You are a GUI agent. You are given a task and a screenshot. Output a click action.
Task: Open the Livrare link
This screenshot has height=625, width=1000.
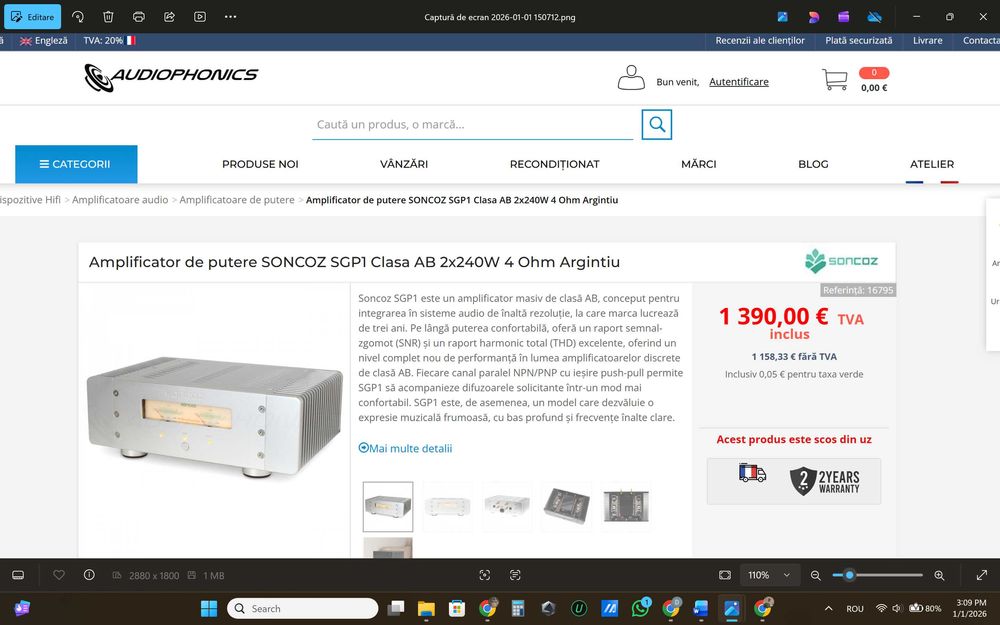tap(927, 40)
